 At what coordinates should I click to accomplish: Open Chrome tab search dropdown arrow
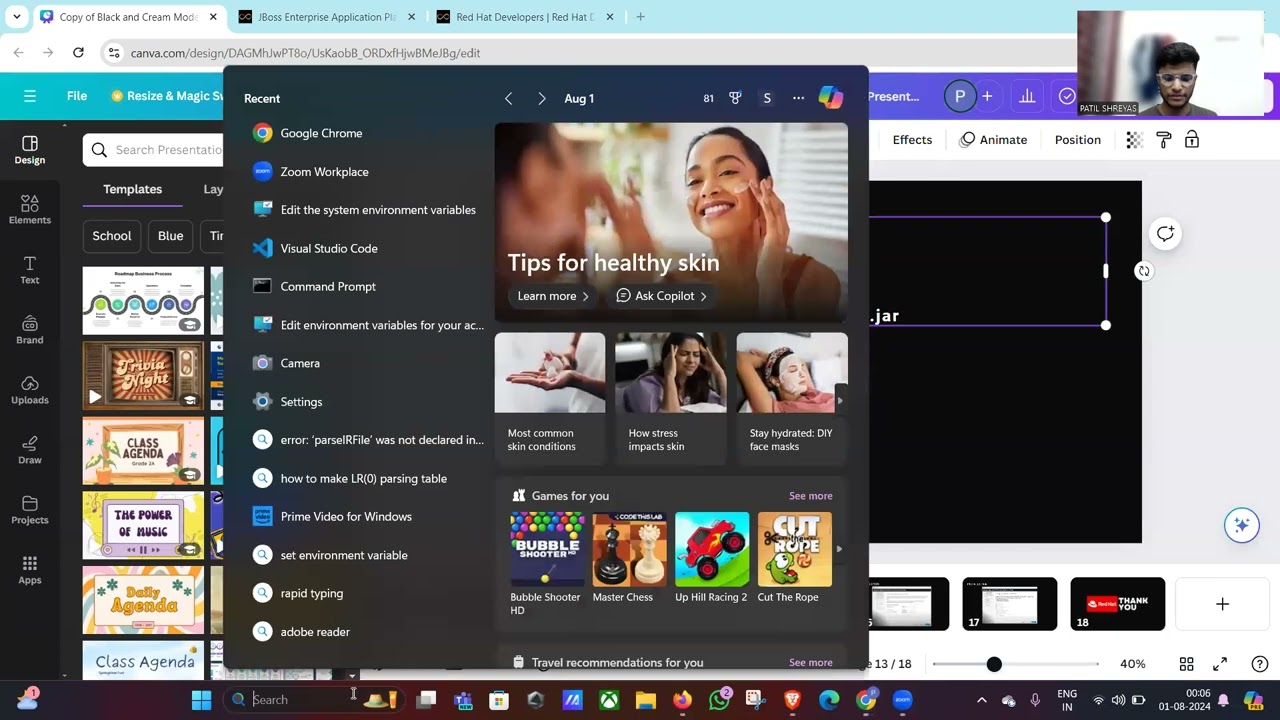point(16,17)
